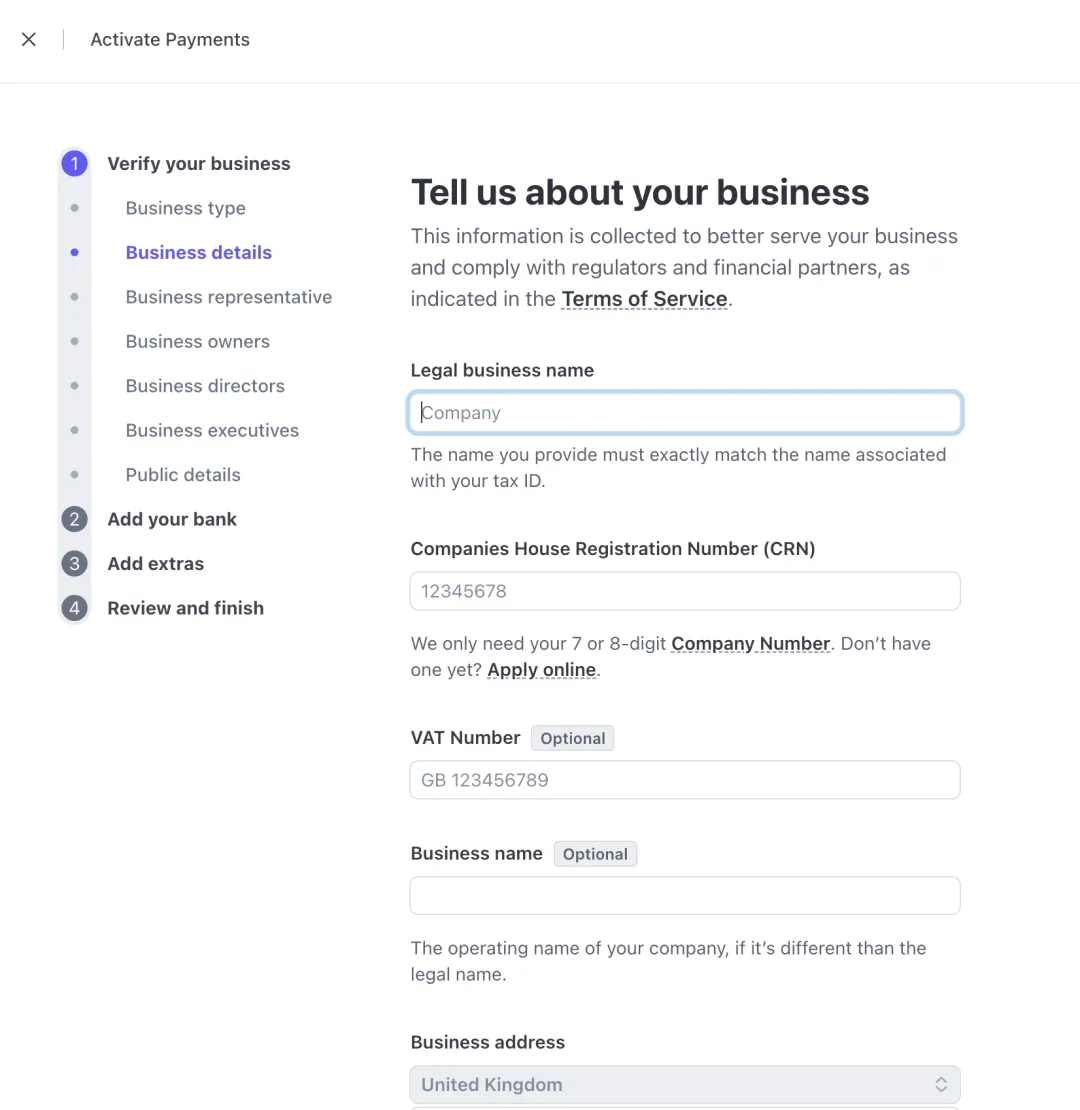This screenshot has width=1080, height=1110.
Task: Click the Optional badge beside VAT Number
Action: pyautogui.click(x=573, y=738)
